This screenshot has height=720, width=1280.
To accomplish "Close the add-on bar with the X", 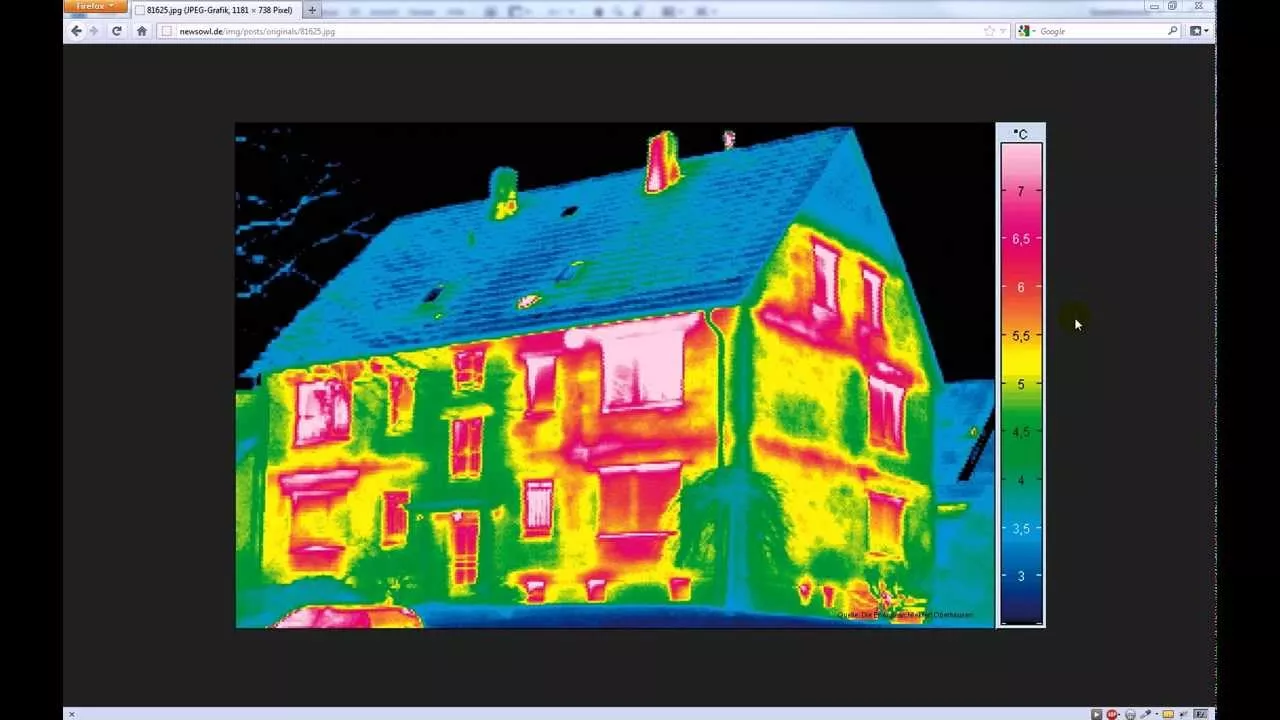I will (x=71, y=714).
